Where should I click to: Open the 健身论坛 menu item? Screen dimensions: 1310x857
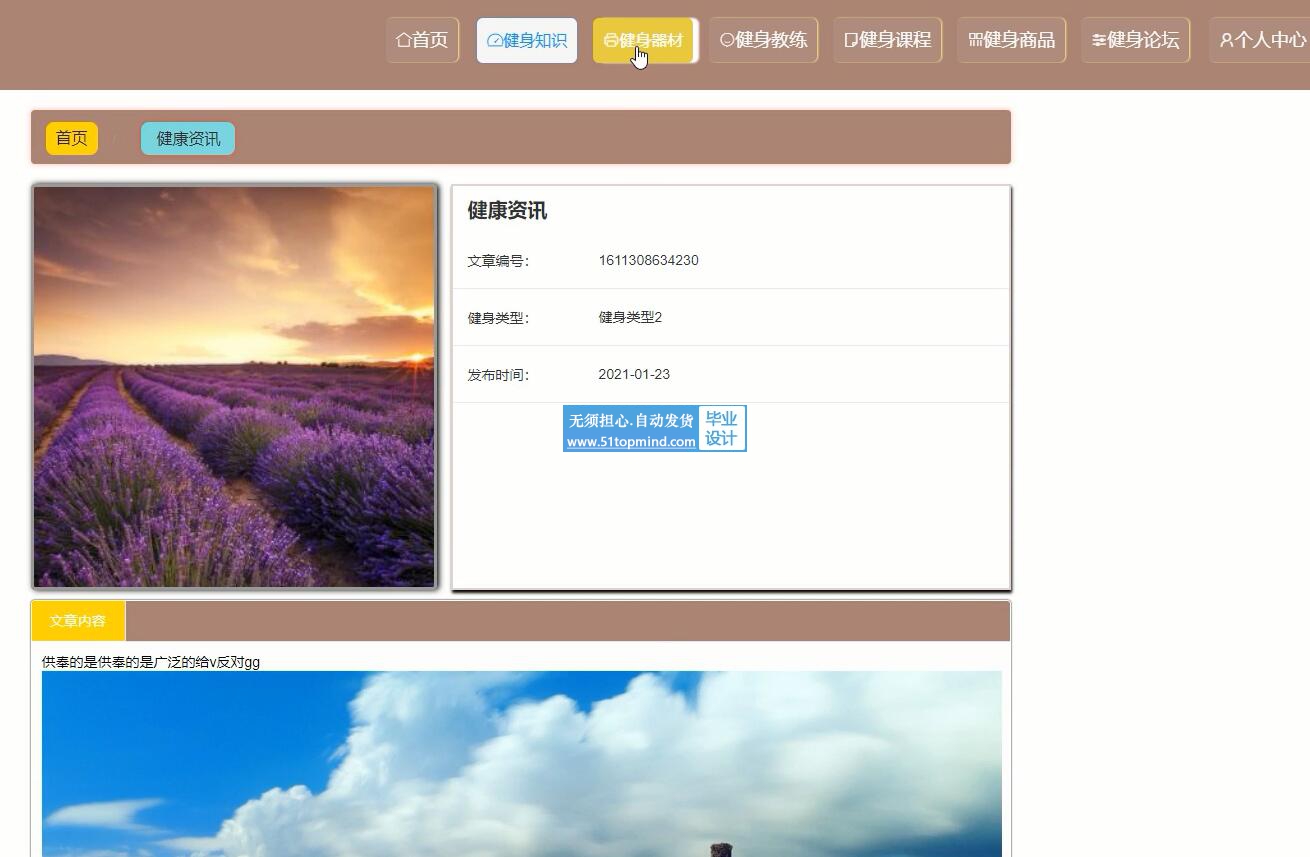pyautogui.click(x=1136, y=40)
